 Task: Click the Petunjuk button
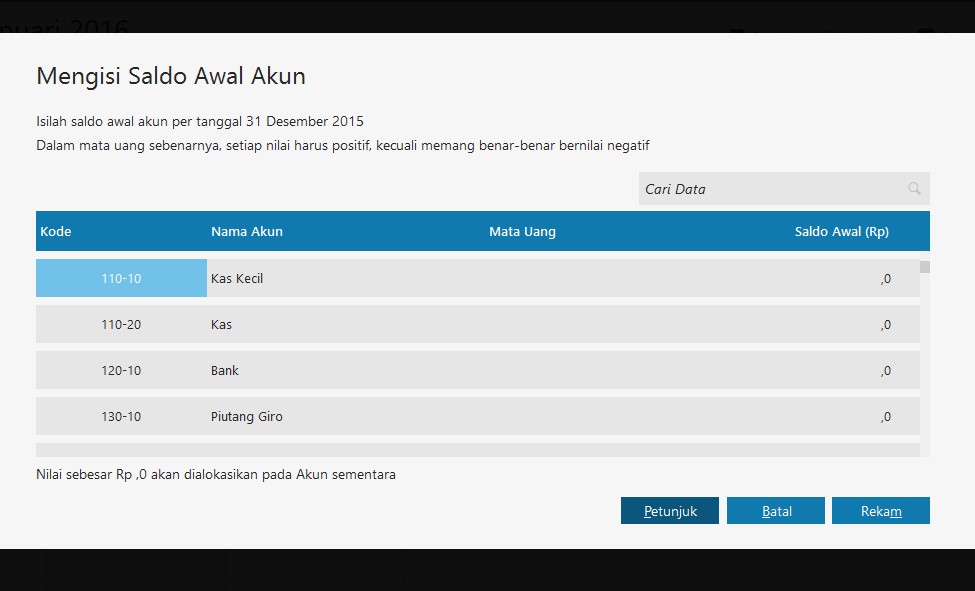point(669,510)
